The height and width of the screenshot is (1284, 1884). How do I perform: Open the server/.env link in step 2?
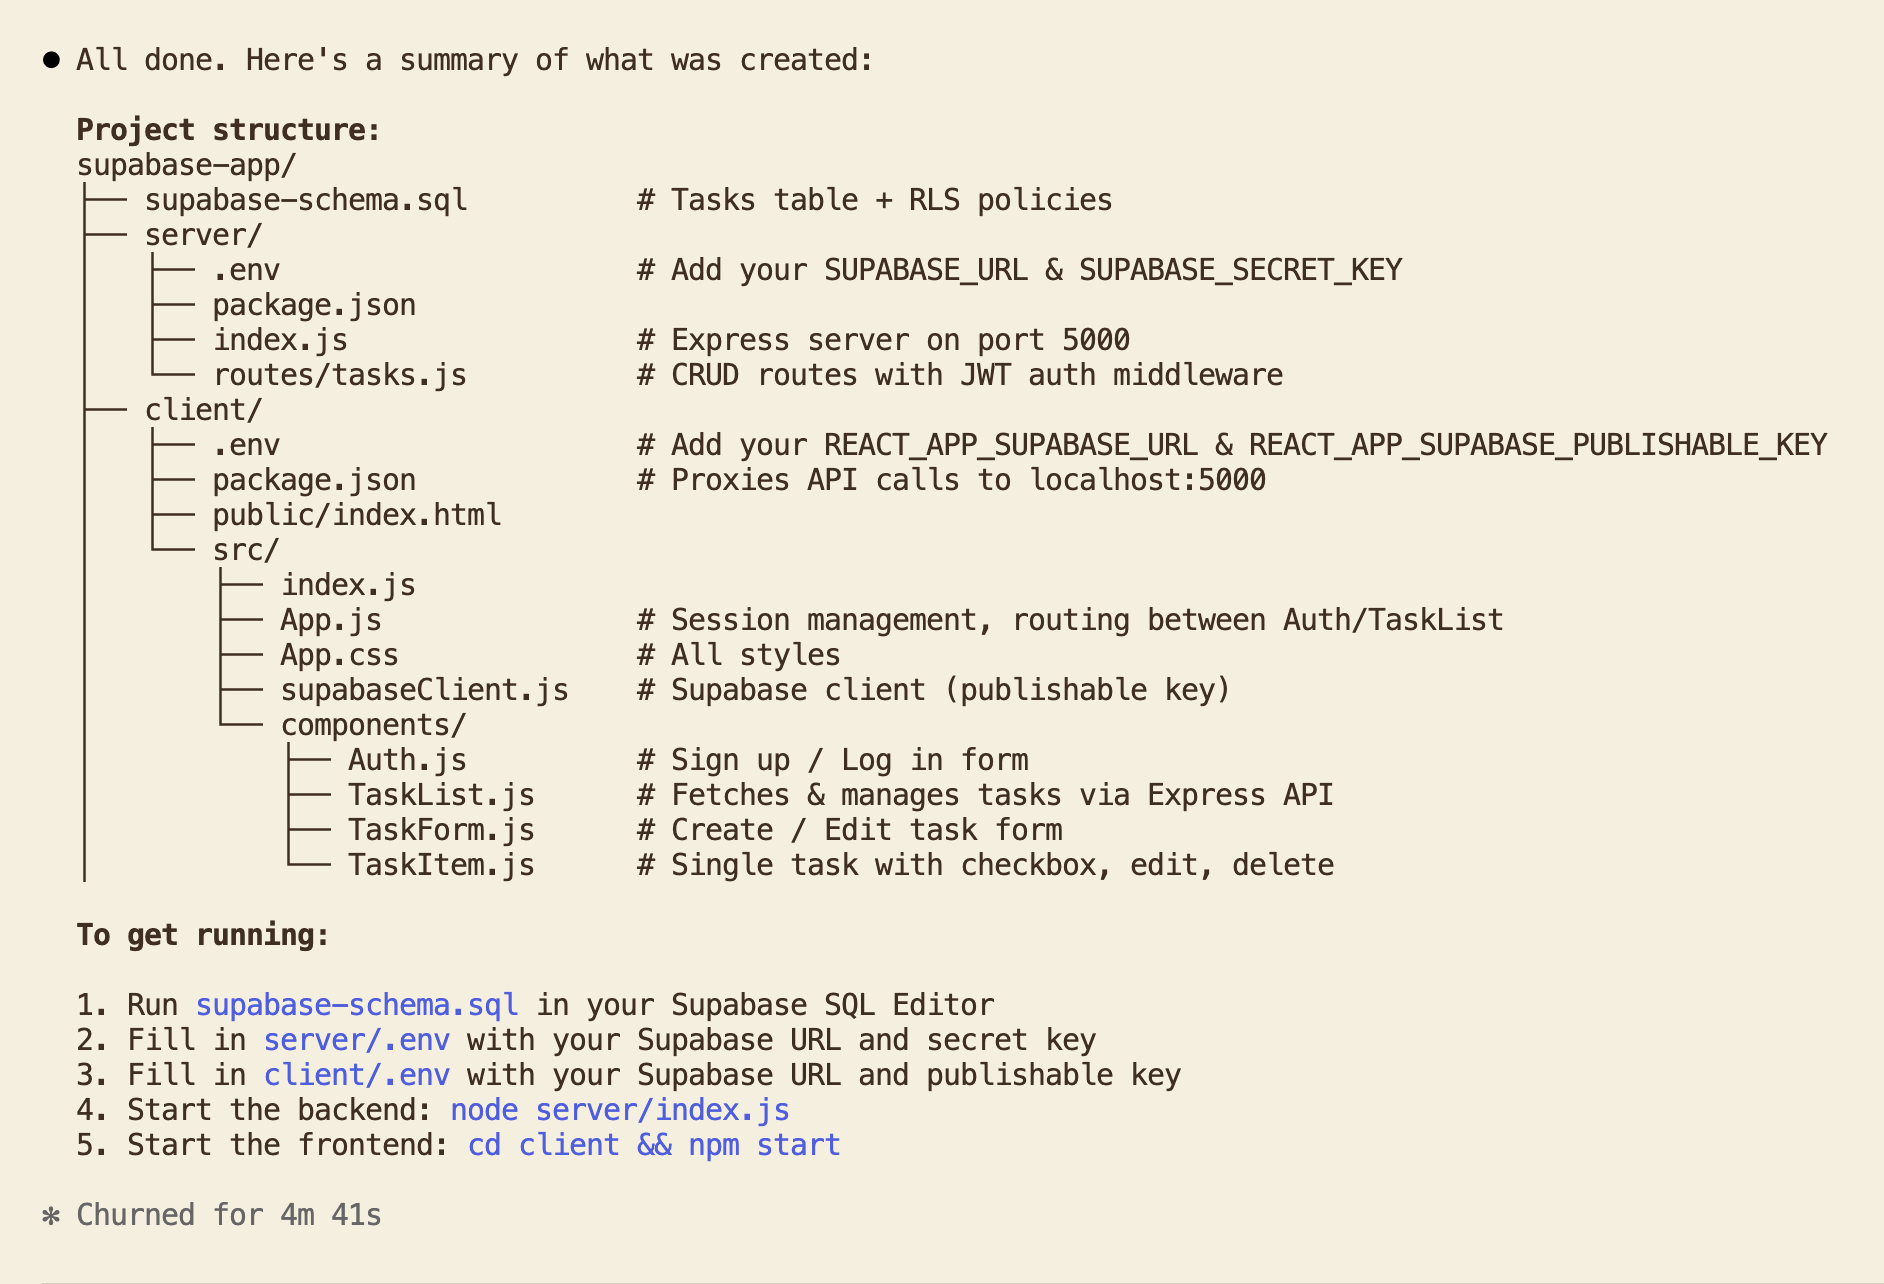pyautogui.click(x=356, y=1040)
